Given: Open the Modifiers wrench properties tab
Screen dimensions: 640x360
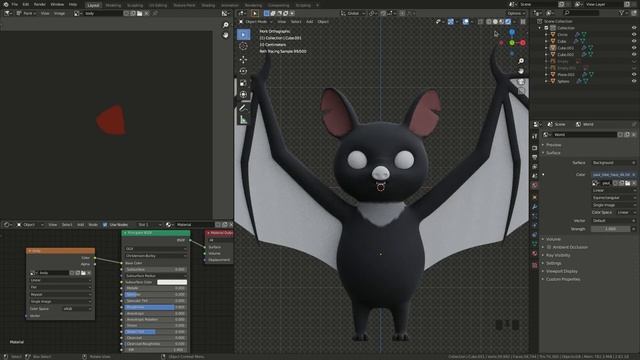Looking at the screenshot, I should 535,207.
